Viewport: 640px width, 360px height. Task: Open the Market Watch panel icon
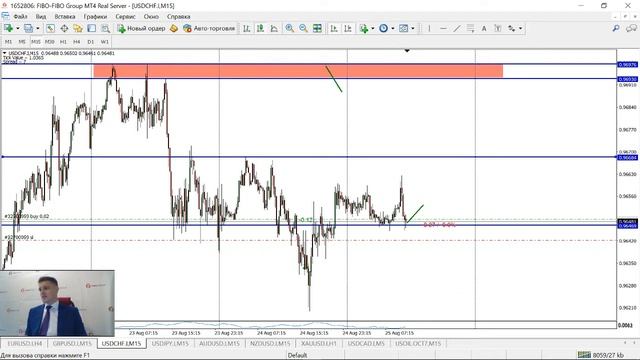click(50, 28)
